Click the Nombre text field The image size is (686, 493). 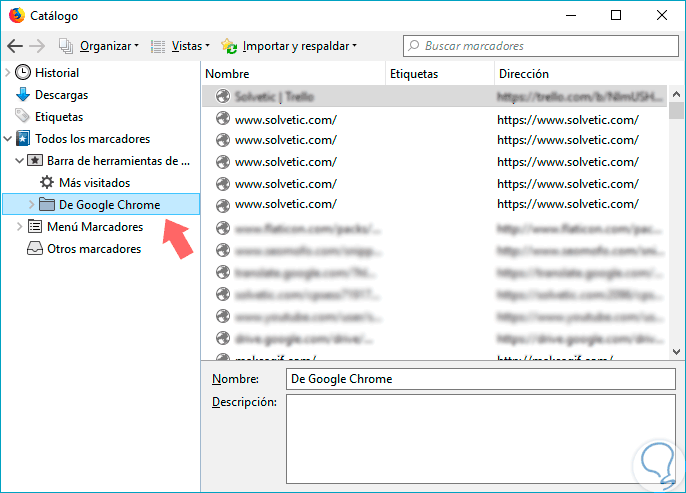click(x=481, y=379)
